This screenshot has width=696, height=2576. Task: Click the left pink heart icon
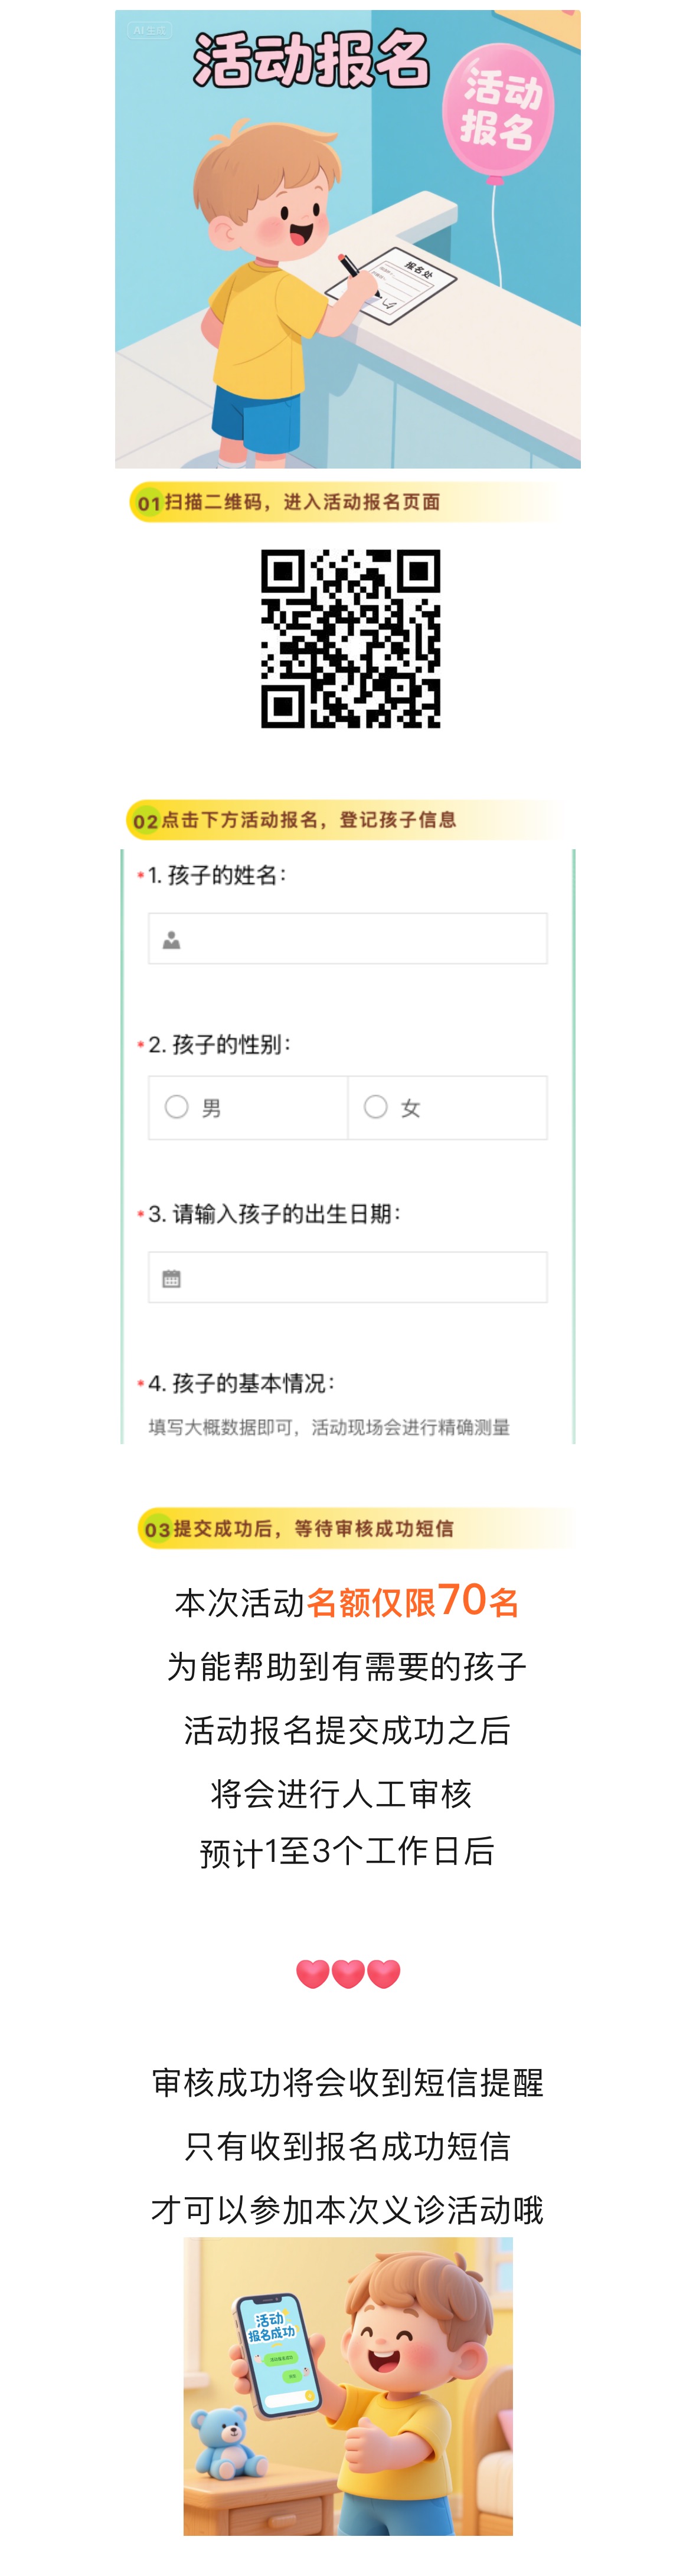313,1974
